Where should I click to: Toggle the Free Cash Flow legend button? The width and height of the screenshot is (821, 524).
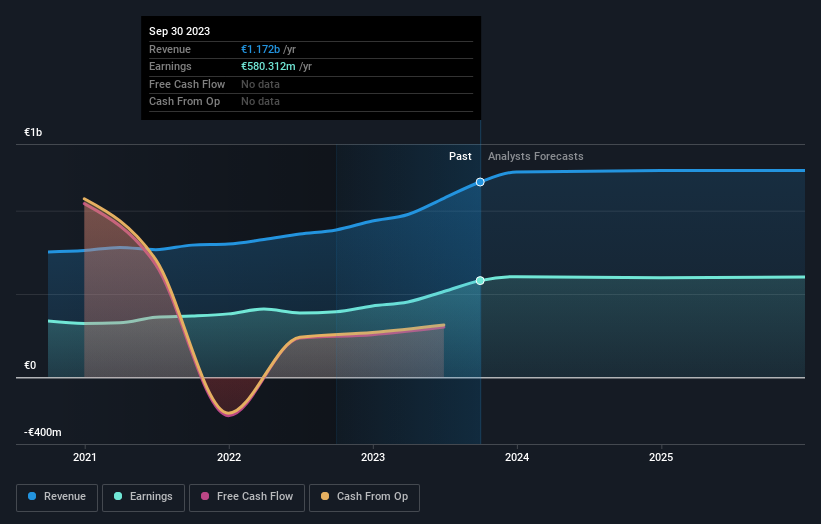(247, 497)
